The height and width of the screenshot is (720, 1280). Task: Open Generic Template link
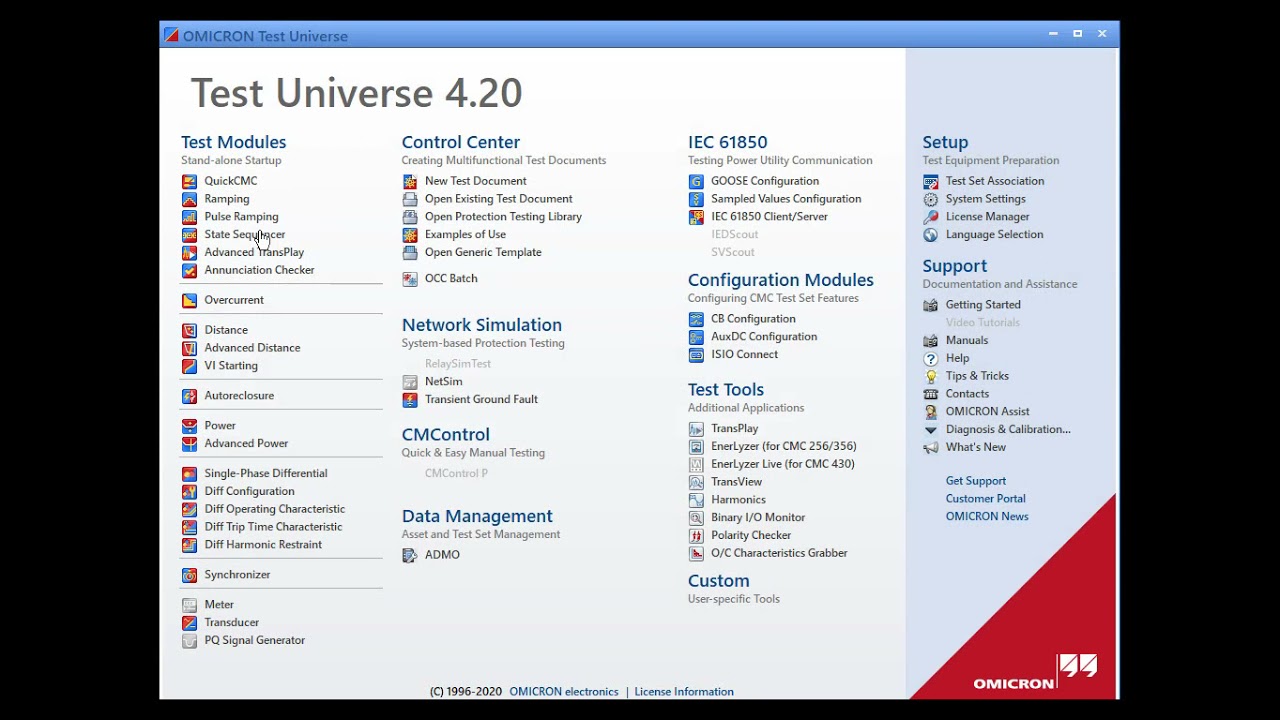point(483,253)
